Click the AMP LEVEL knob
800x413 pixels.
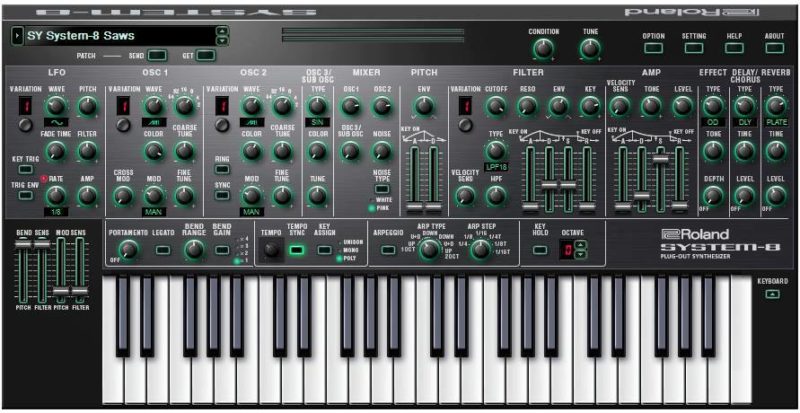(683, 106)
